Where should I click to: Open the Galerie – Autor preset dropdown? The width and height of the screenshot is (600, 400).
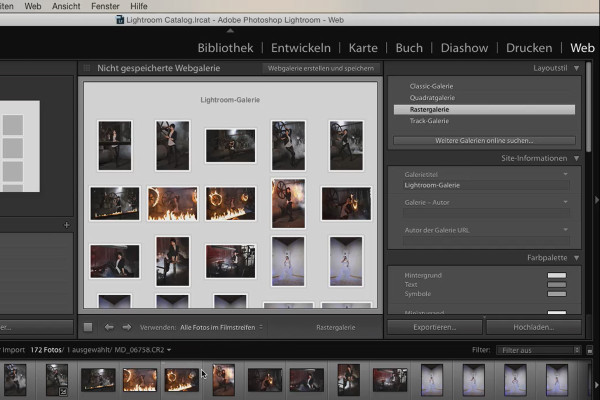point(565,202)
